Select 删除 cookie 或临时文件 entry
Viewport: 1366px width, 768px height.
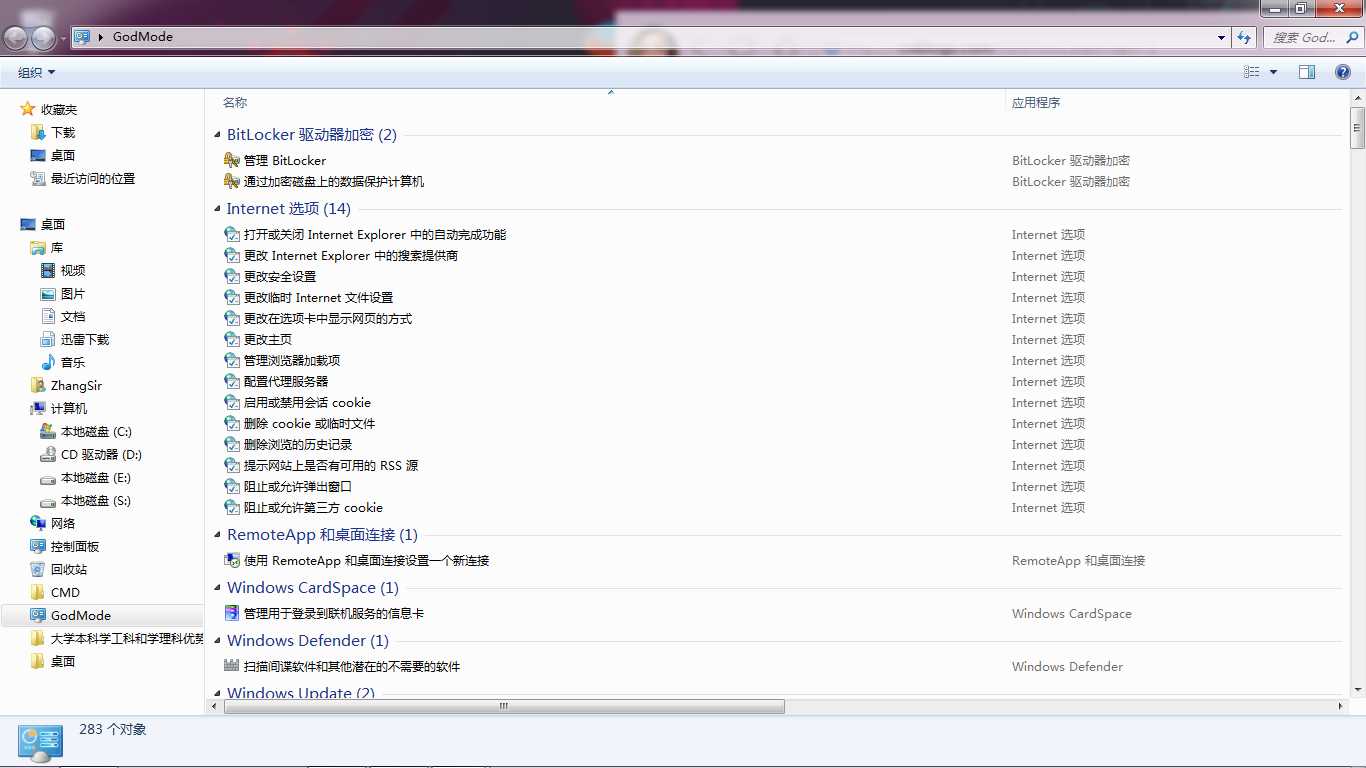309,423
